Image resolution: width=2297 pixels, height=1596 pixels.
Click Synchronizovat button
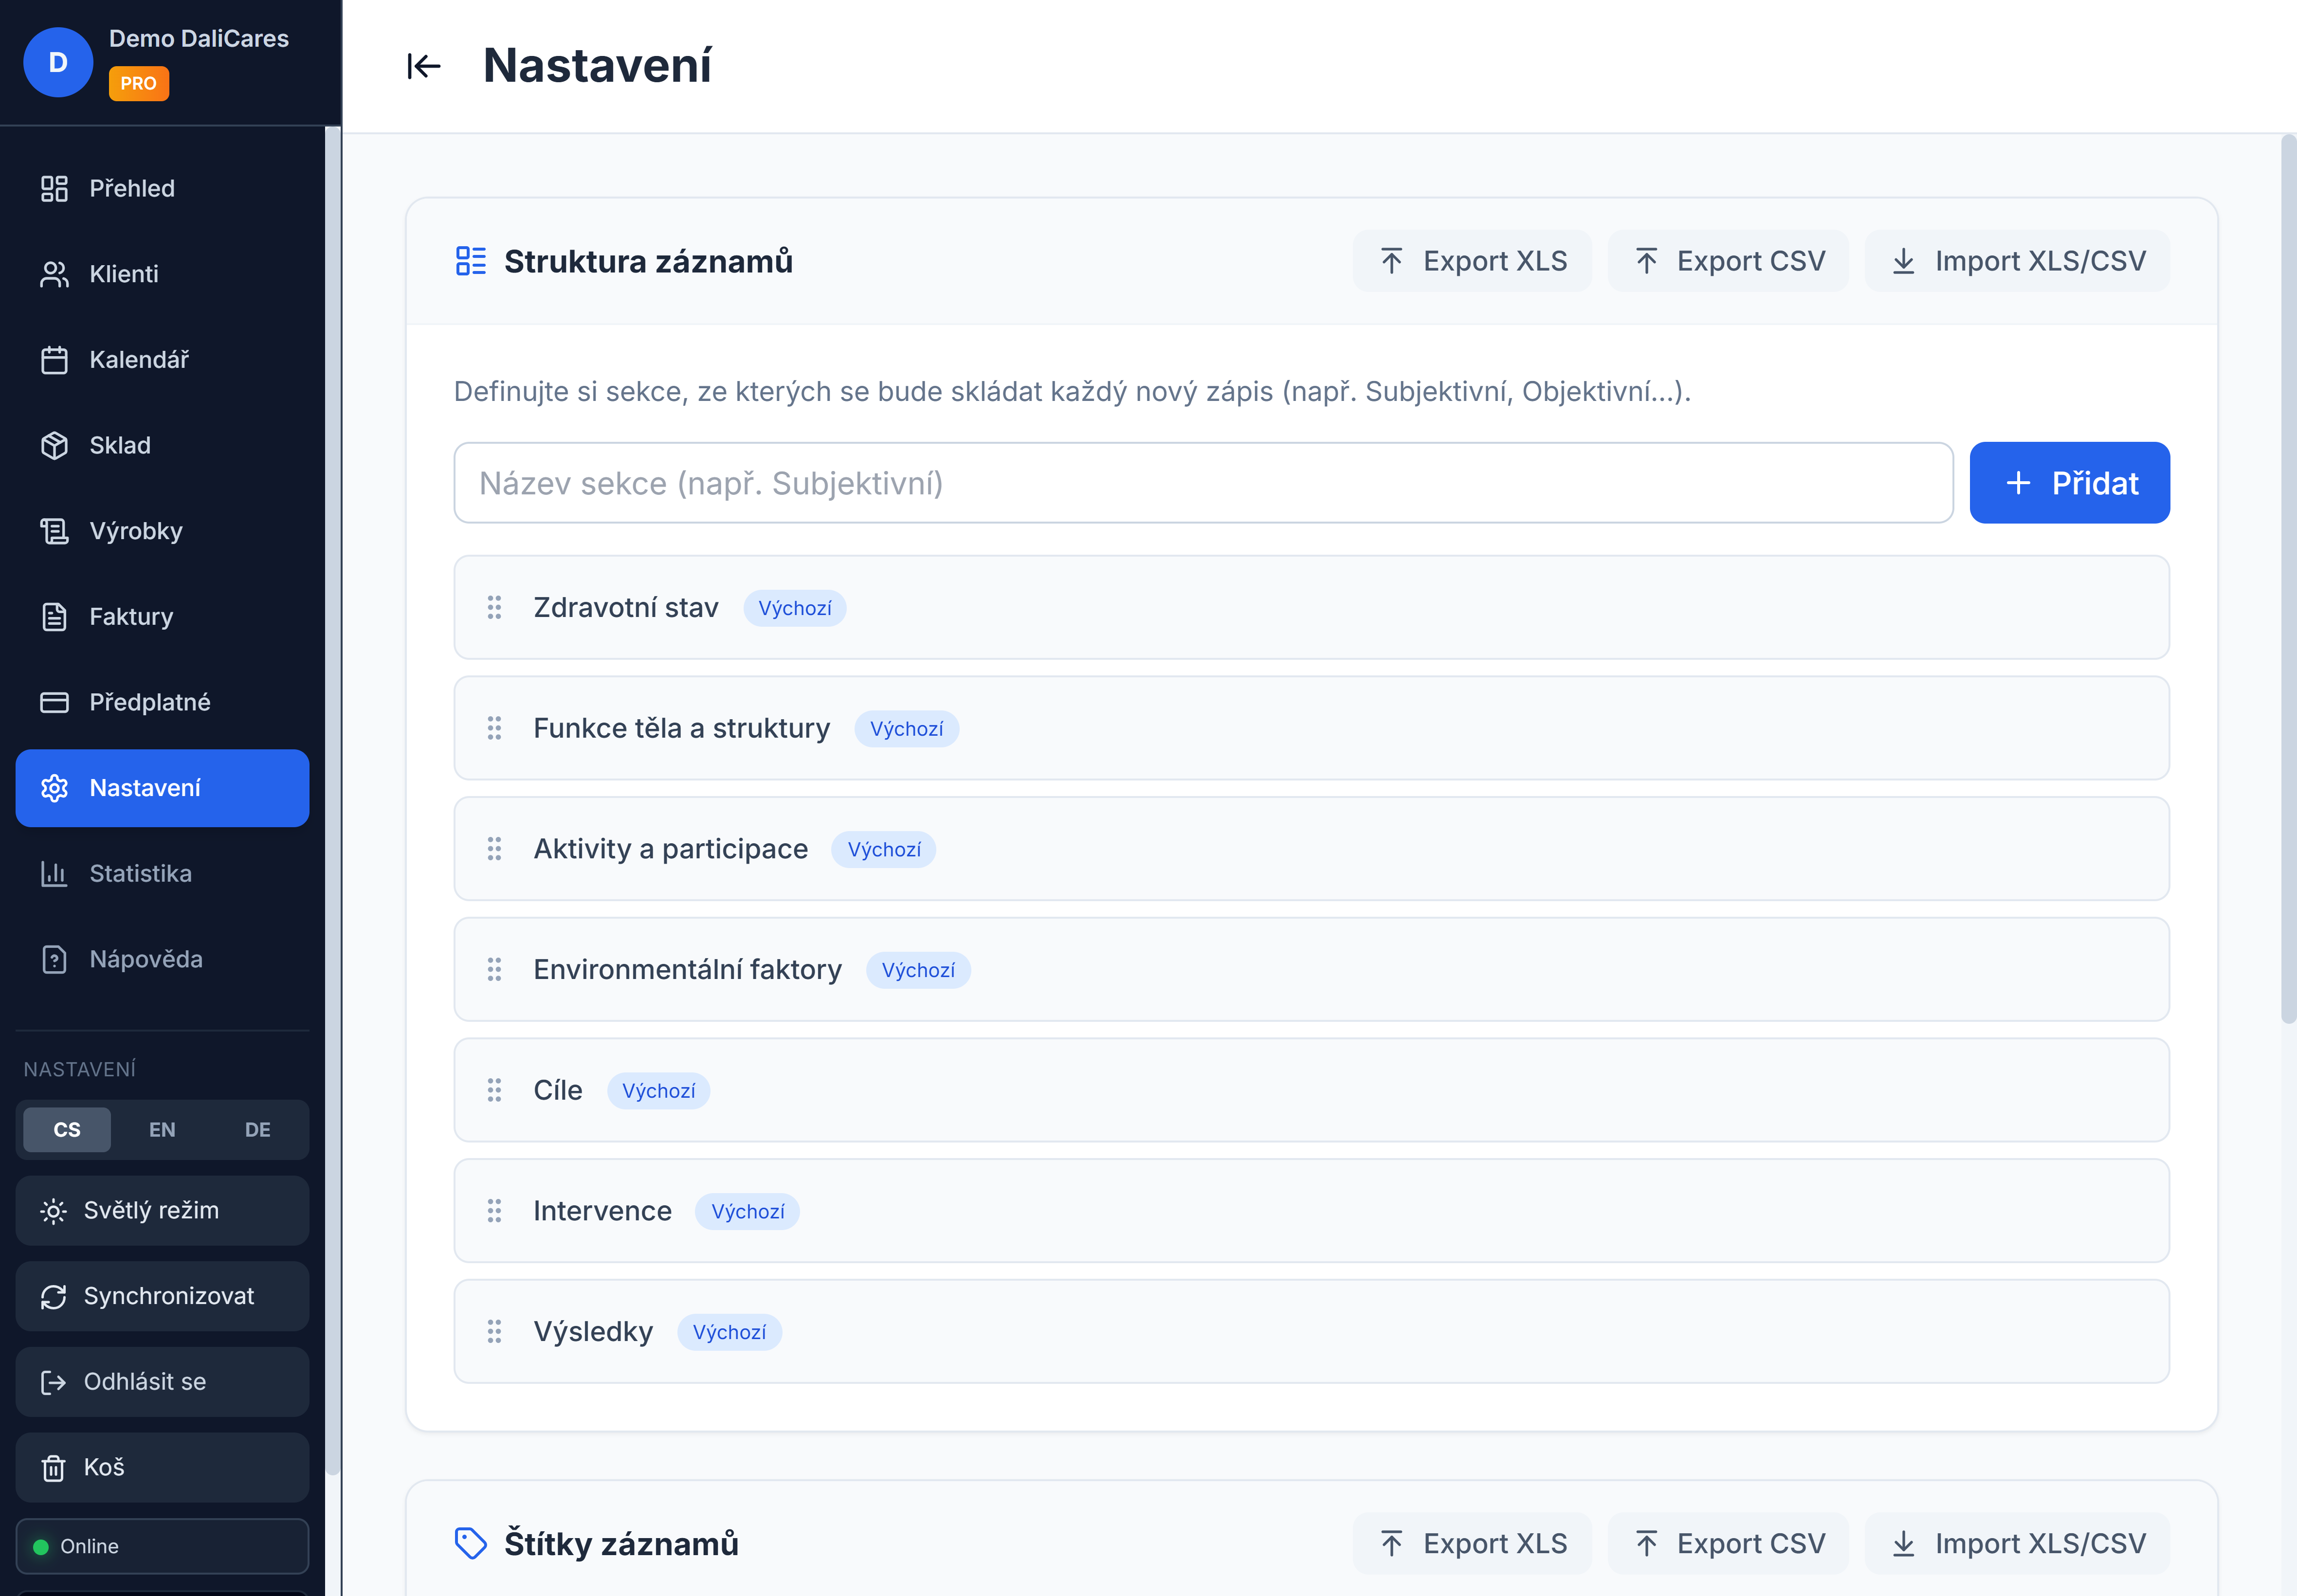[162, 1296]
